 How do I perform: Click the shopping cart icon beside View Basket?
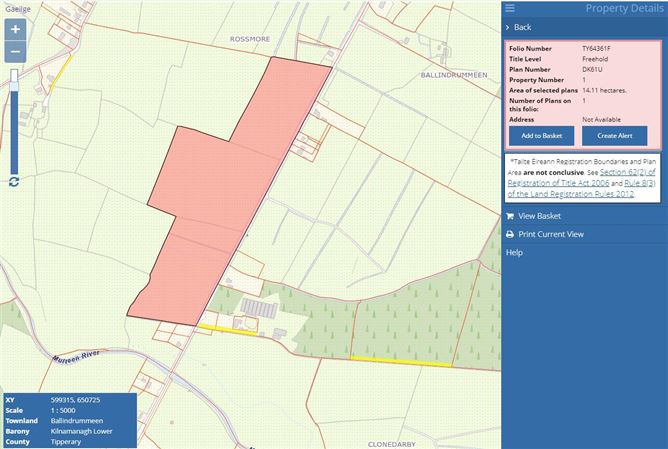[510, 216]
